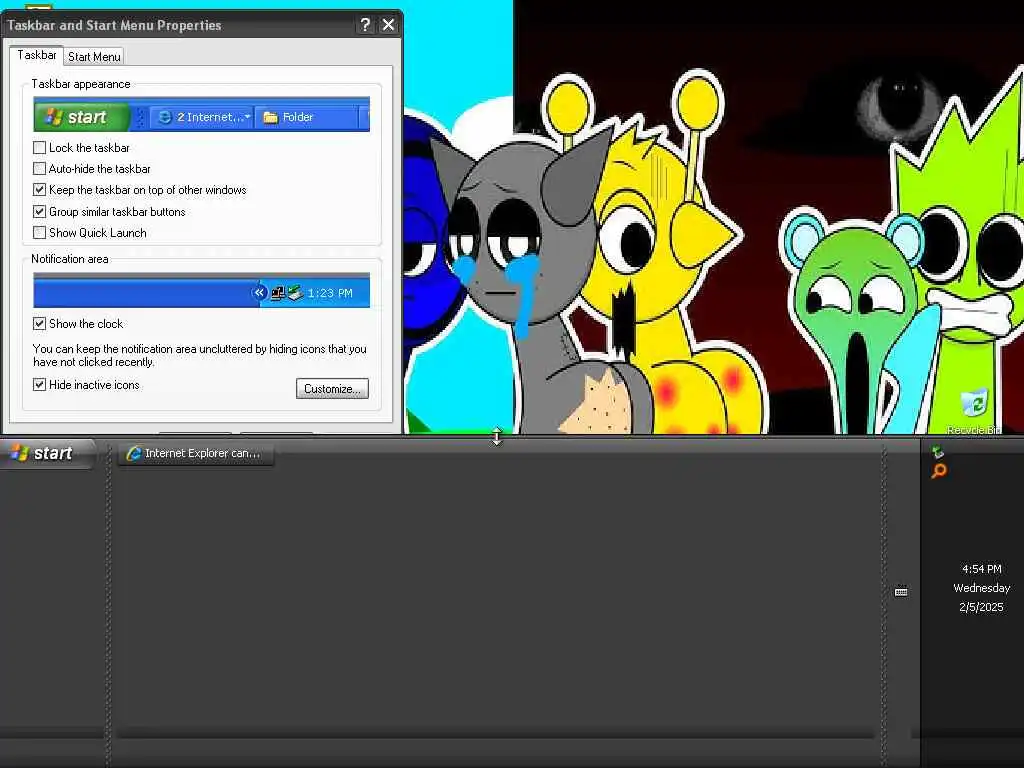Click the Wednesday text in the clock
Screen dimensions: 1024x768
[x=982, y=588]
